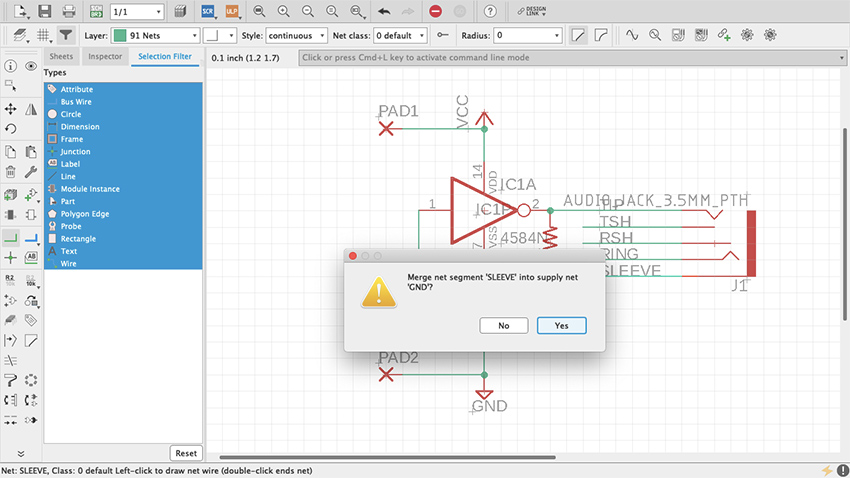Click the vertical canvas scrollbar

(845, 224)
